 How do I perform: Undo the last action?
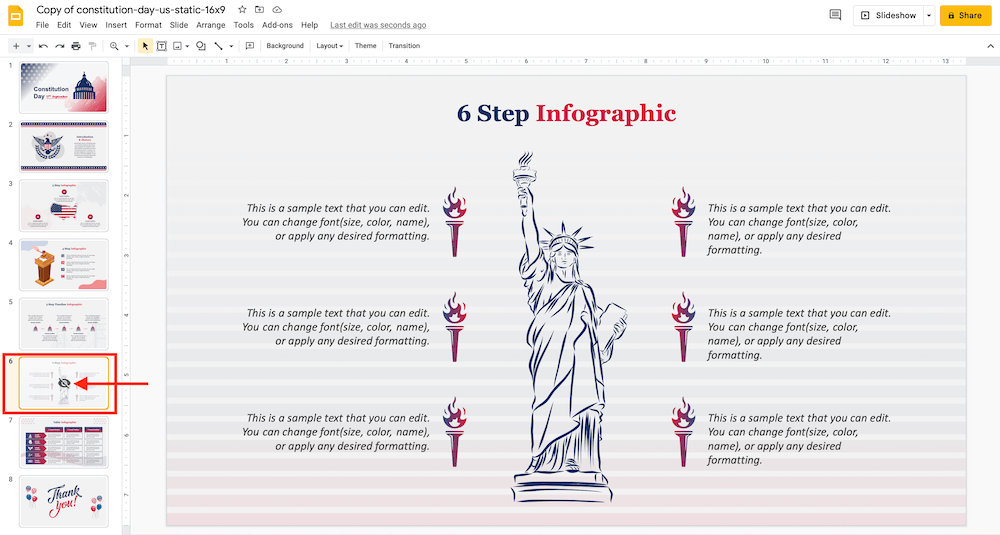point(43,46)
